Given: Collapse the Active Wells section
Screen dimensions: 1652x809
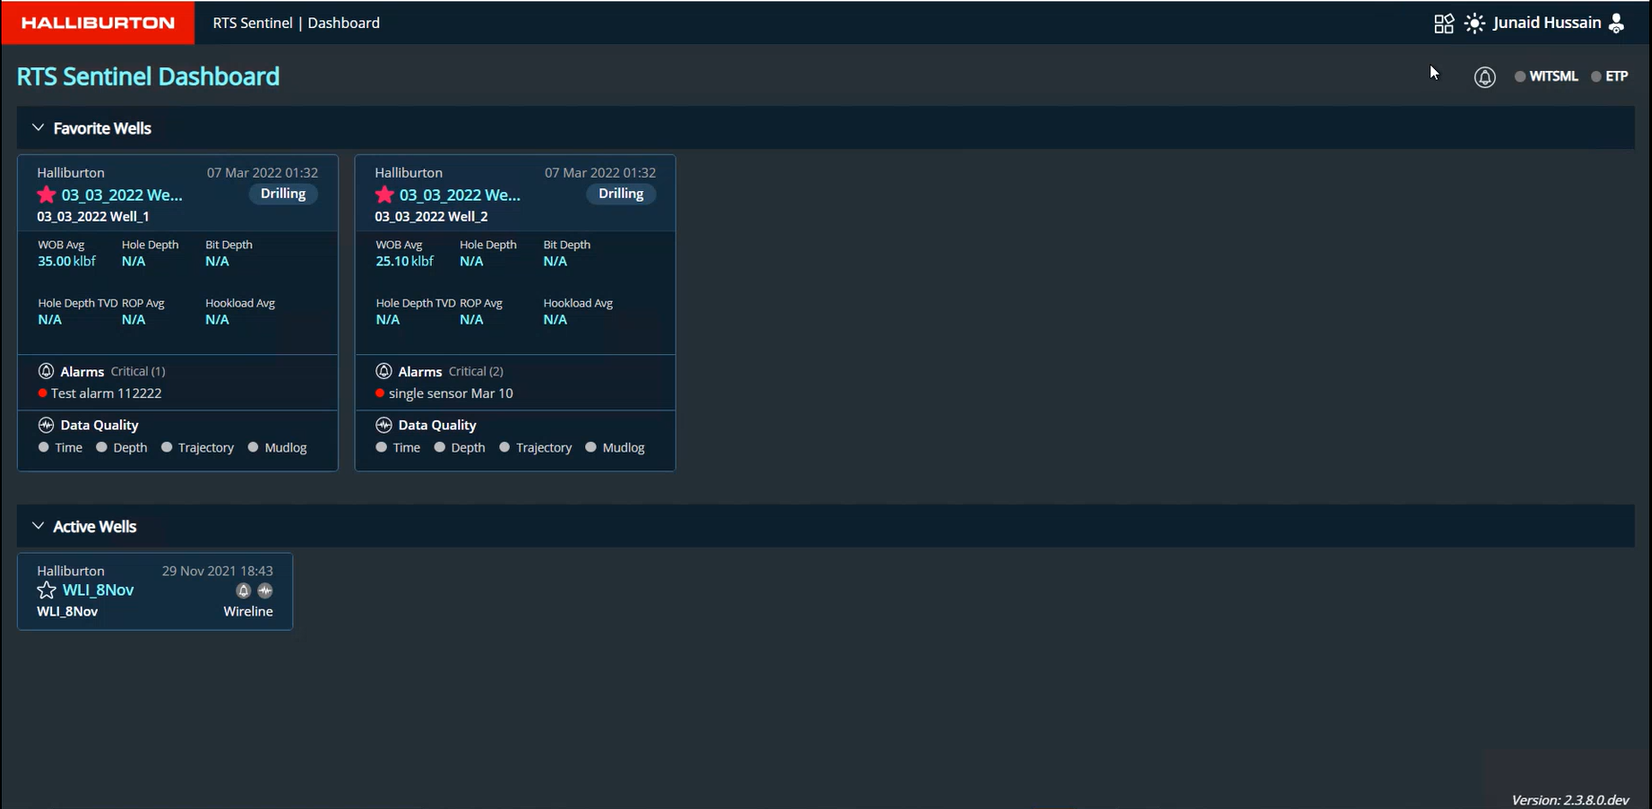Looking at the screenshot, I should pyautogui.click(x=38, y=526).
